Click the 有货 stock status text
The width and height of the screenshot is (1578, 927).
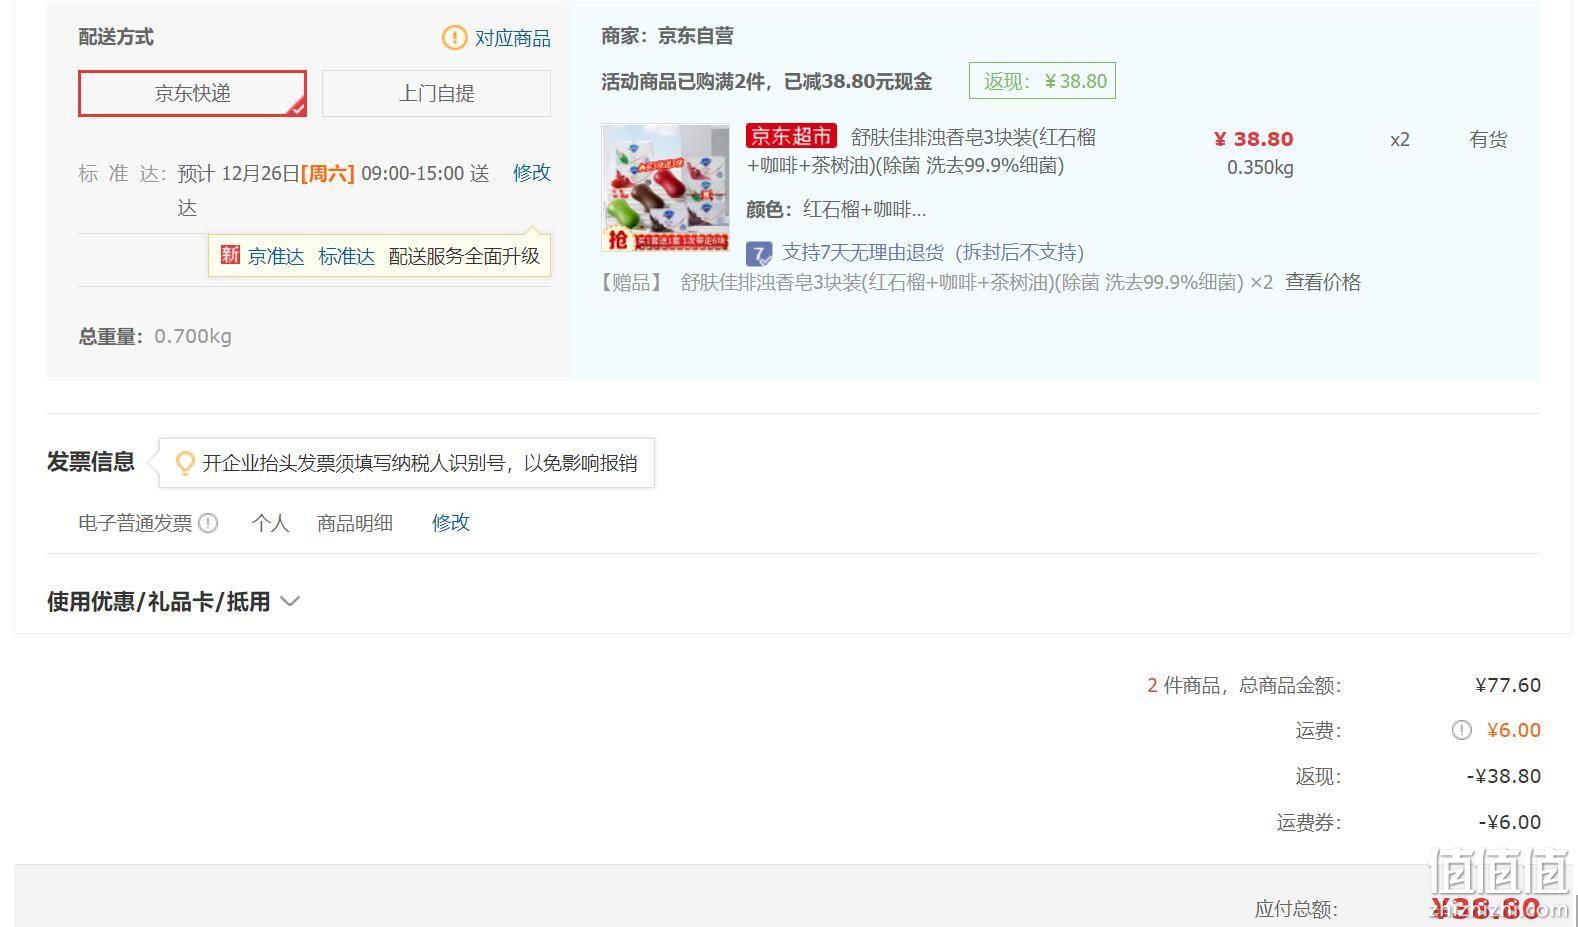(1488, 140)
